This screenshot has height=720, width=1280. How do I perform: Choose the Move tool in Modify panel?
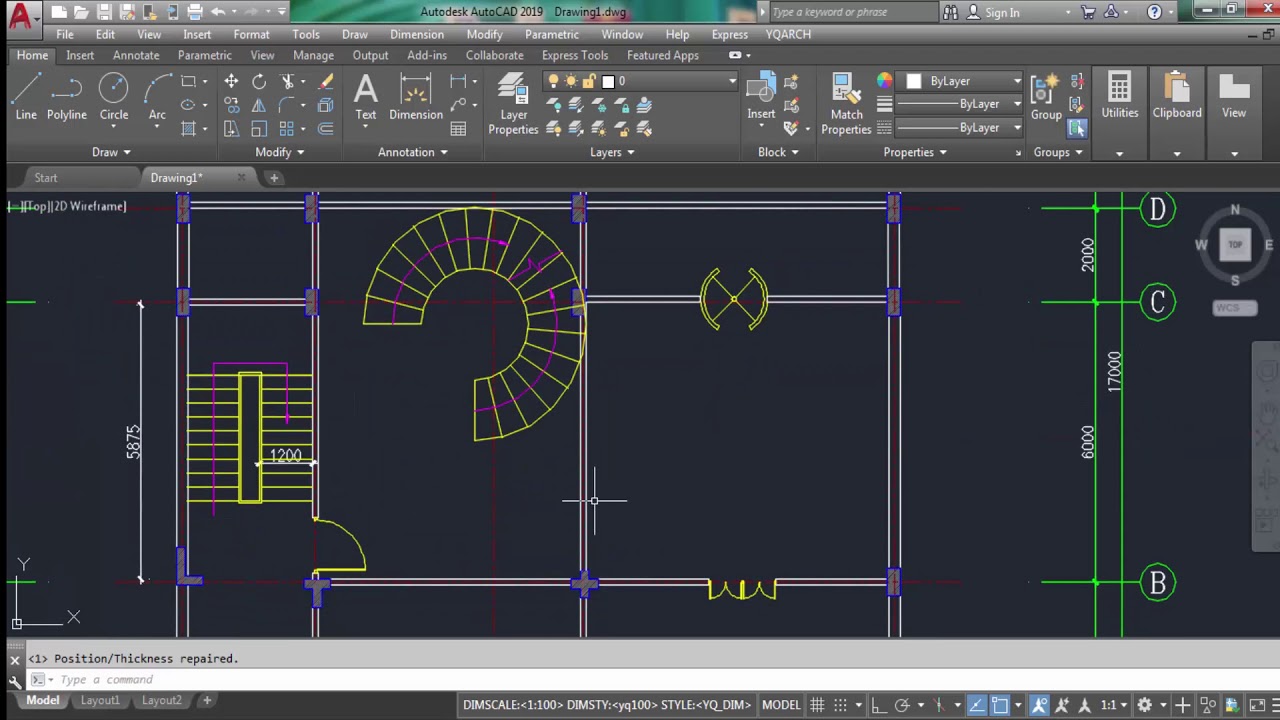pyautogui.click(x=231, y=81)
